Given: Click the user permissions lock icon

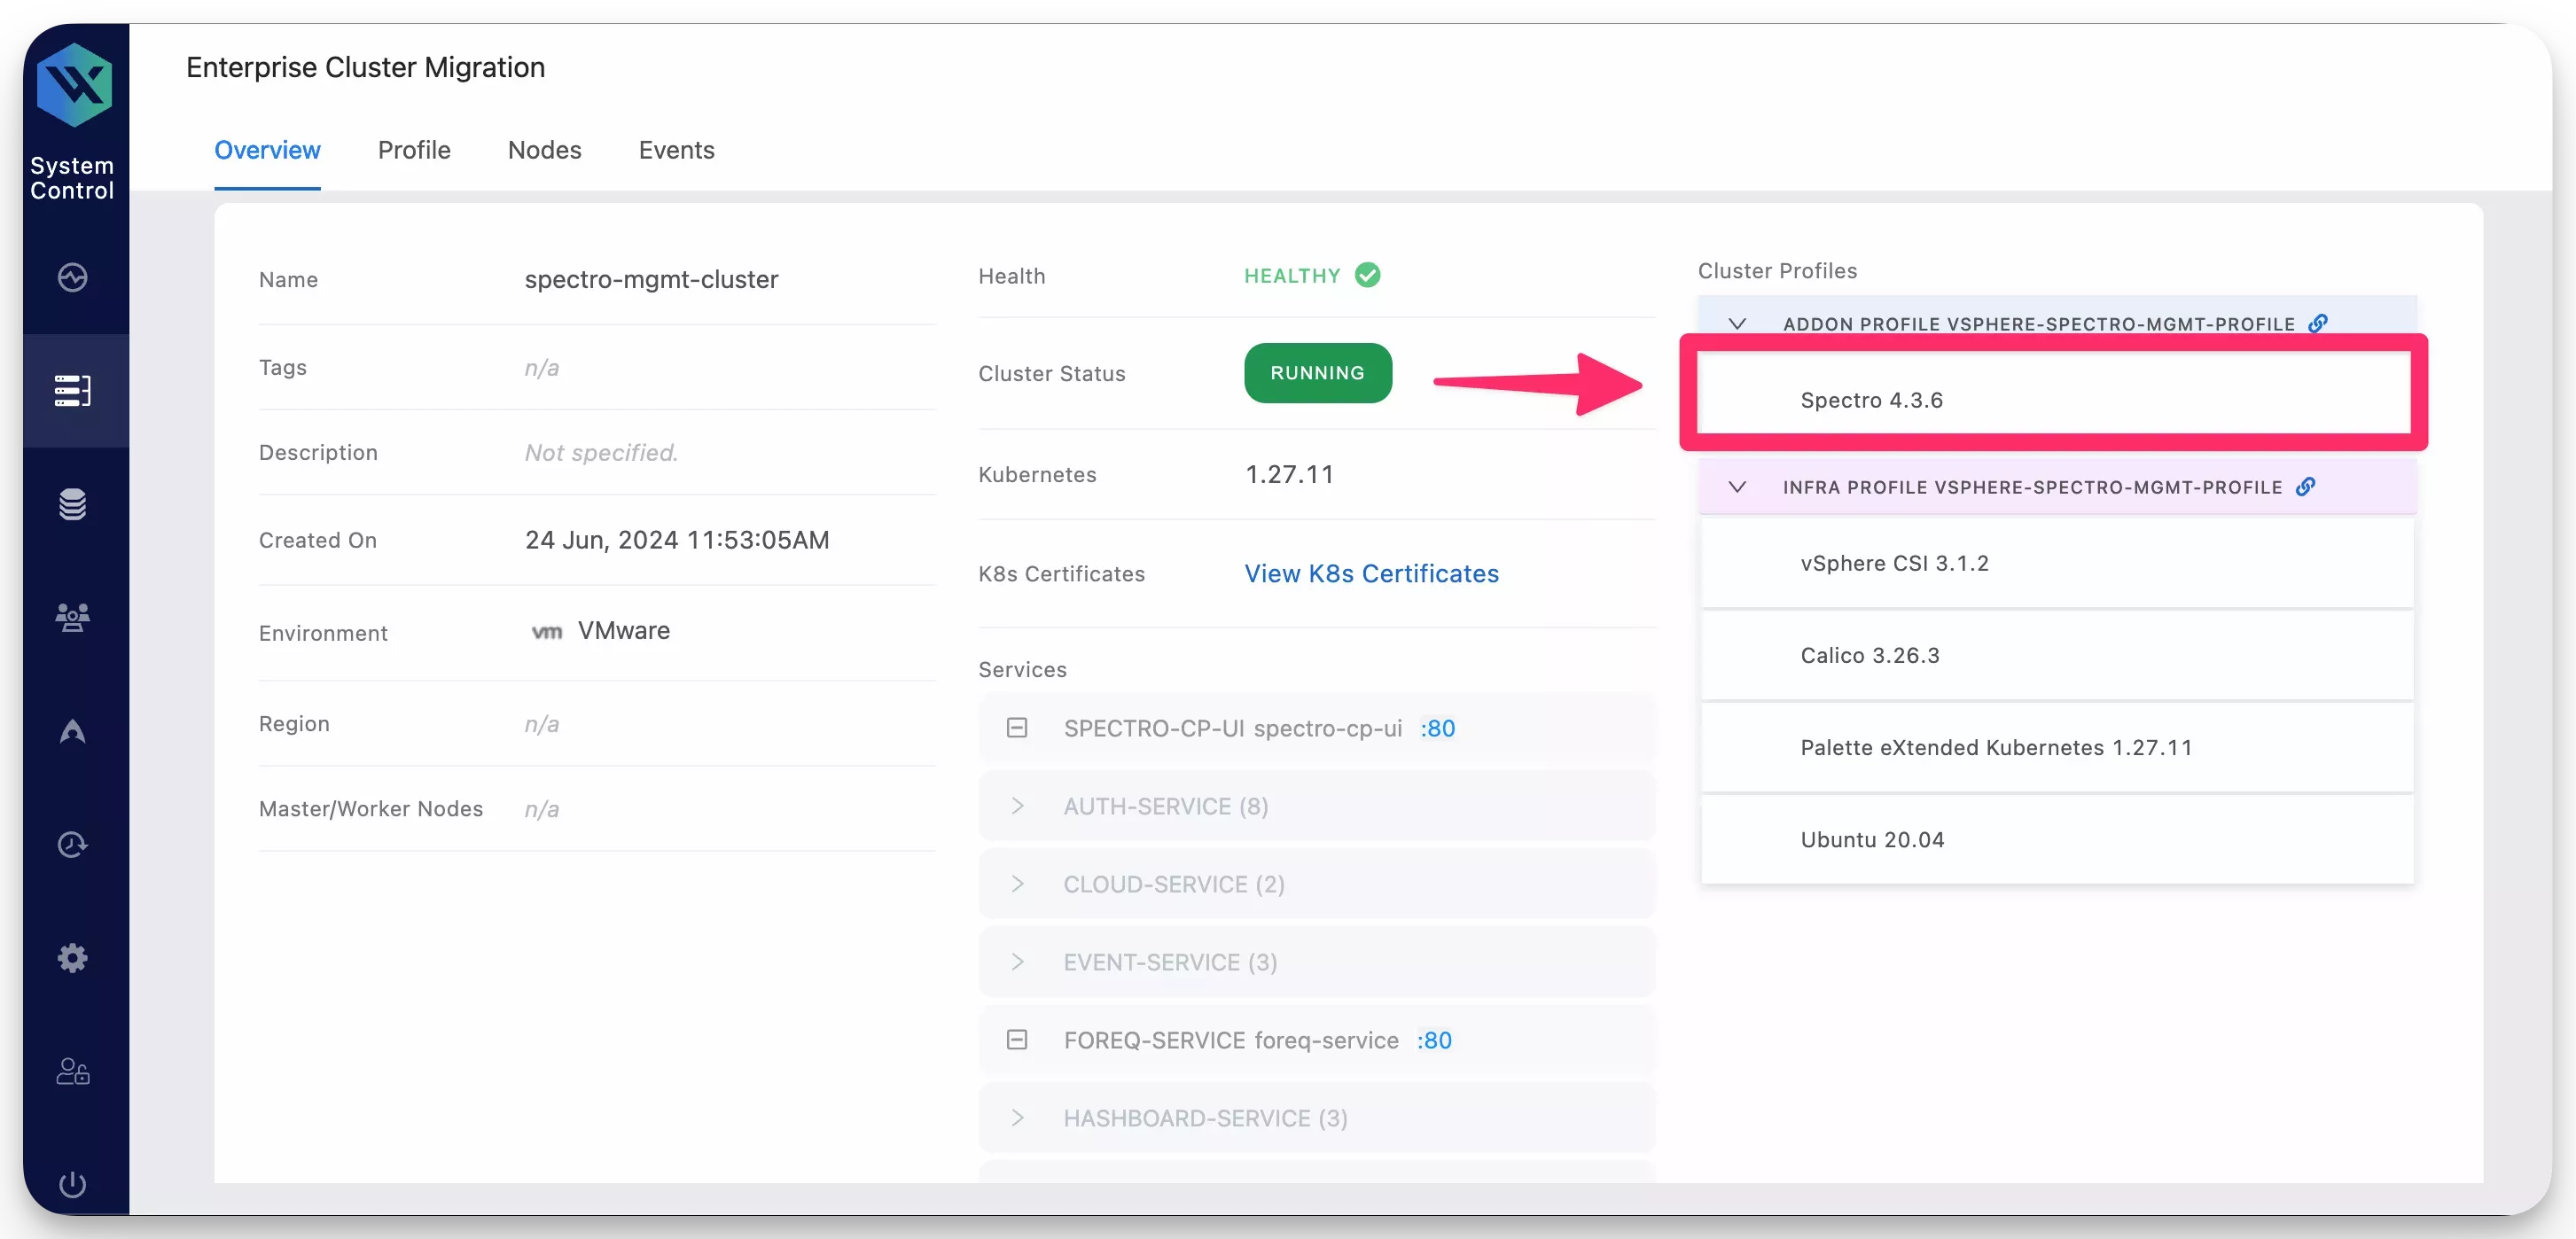Looking at the screenshot, I should tap(72, 1071).
